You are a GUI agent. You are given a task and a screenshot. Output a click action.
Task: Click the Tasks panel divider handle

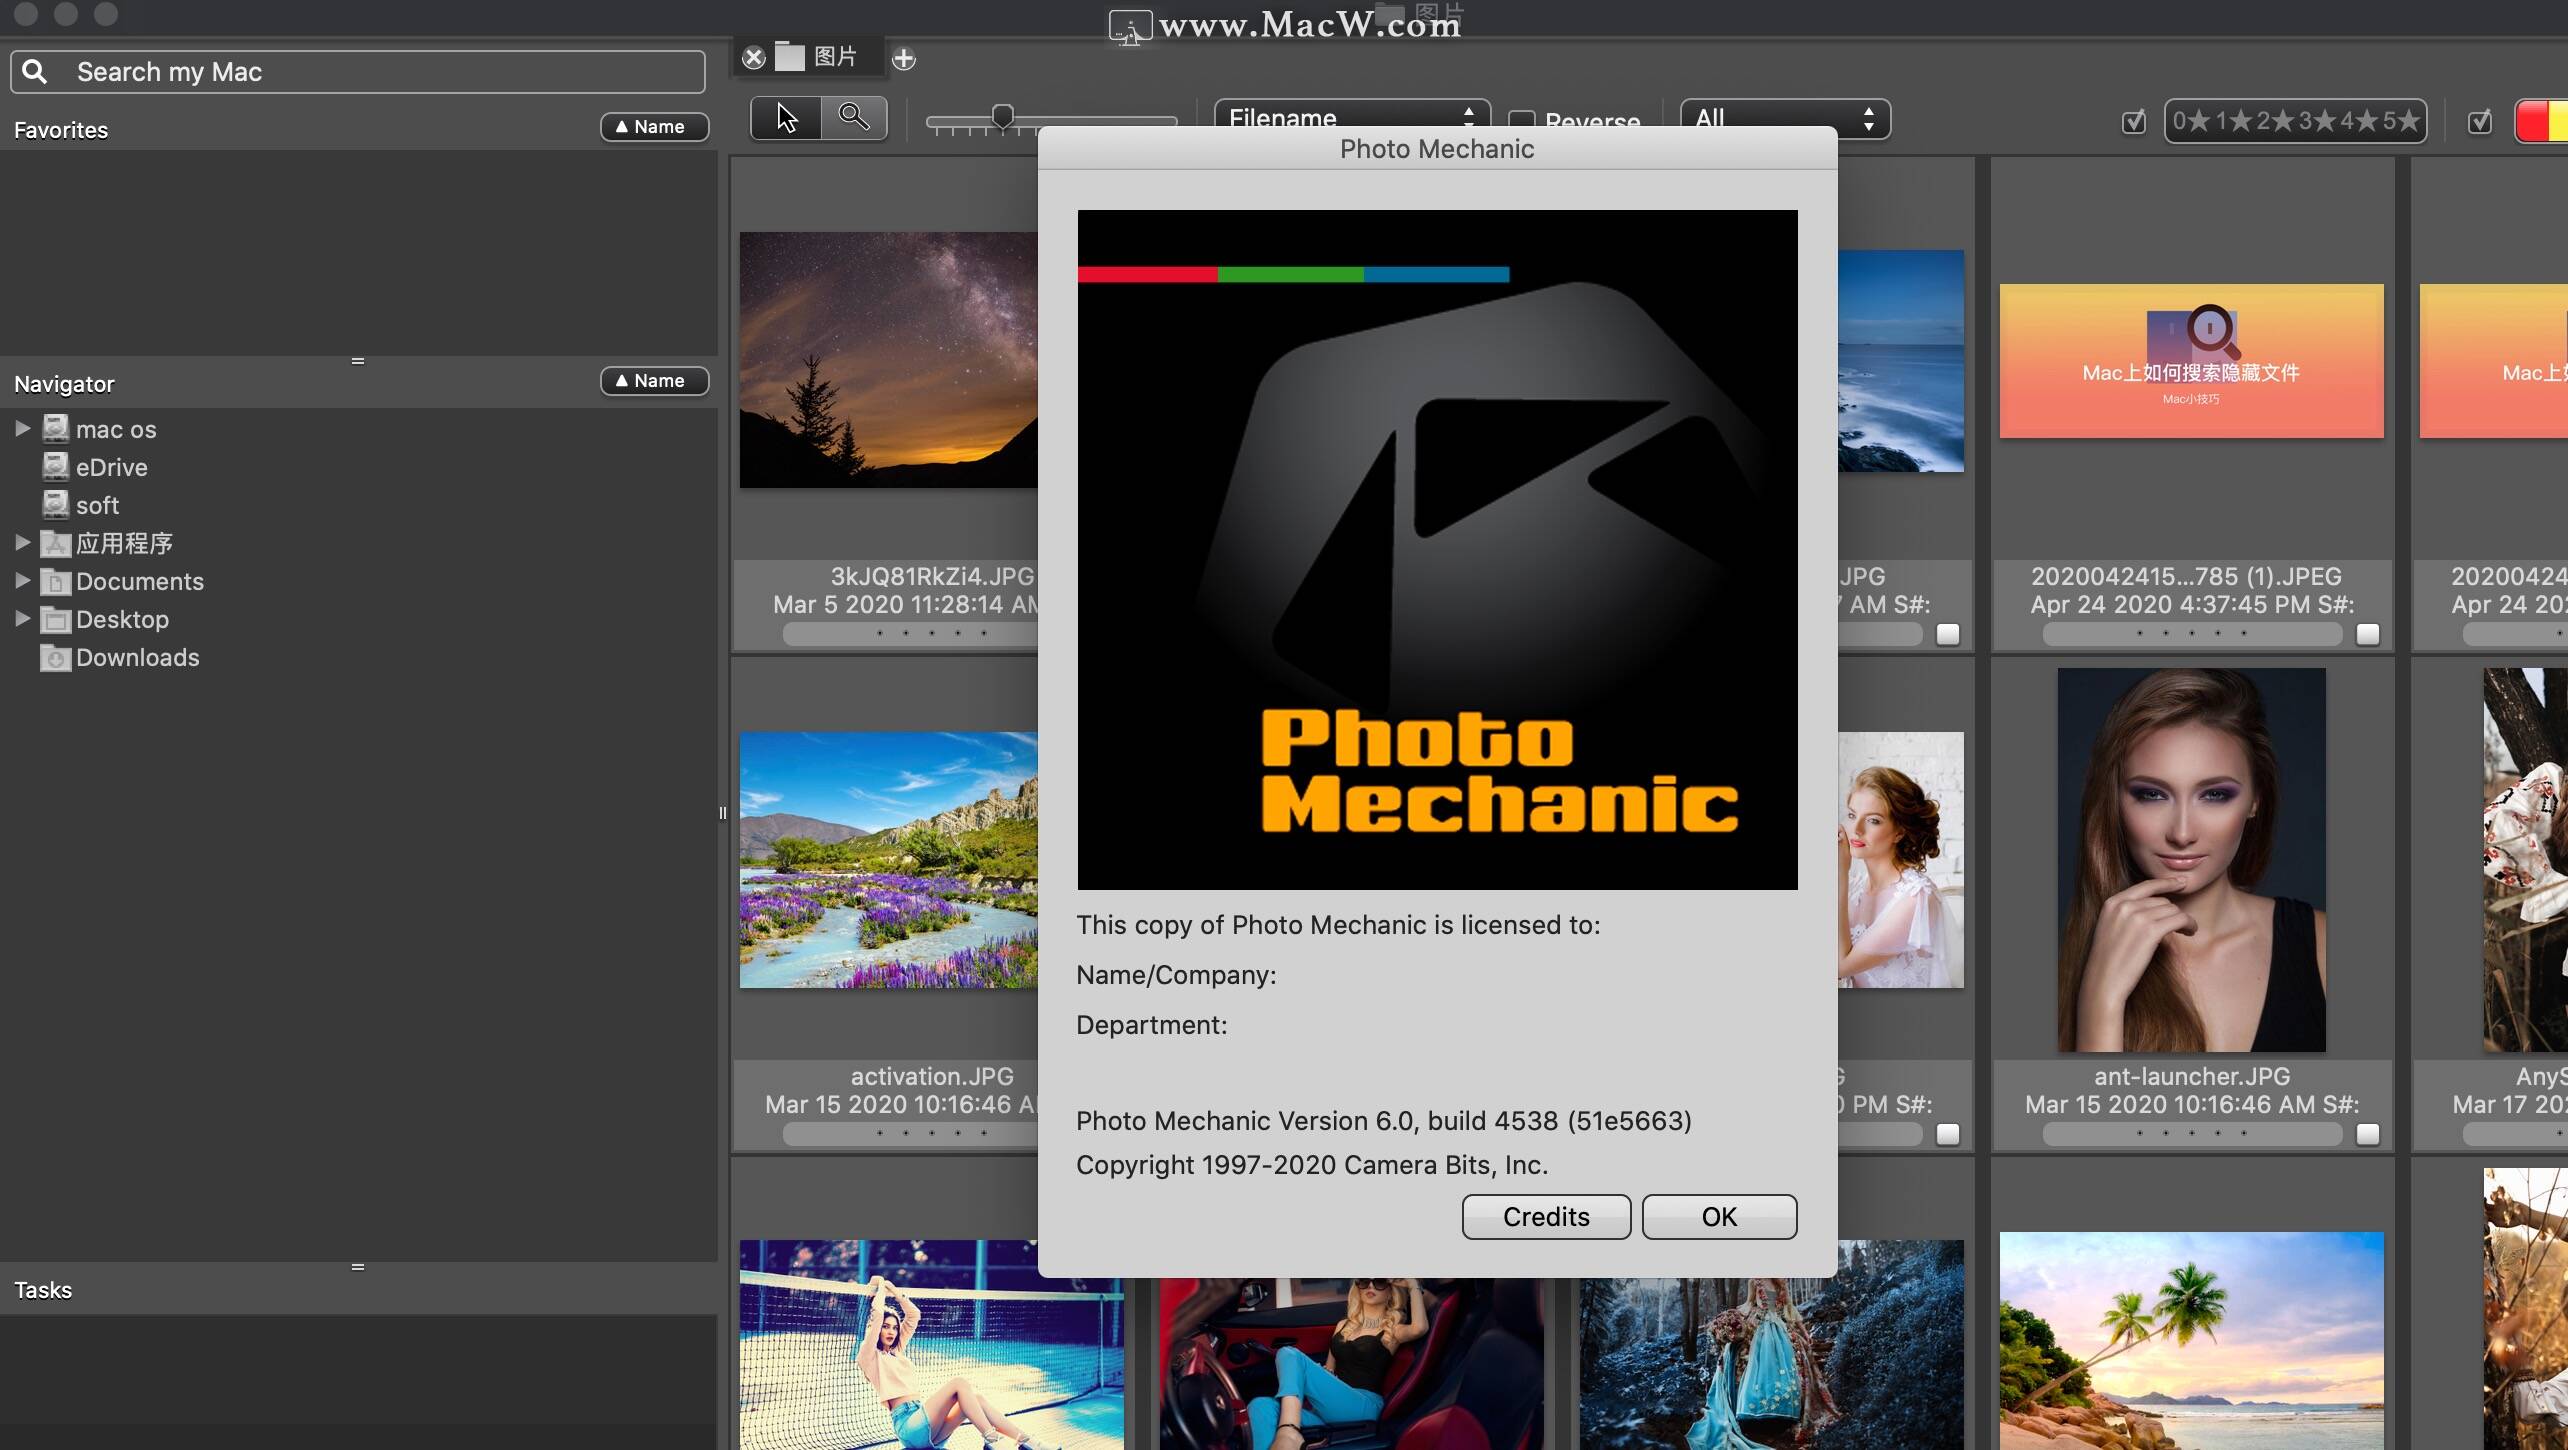tap(358, 1267)
